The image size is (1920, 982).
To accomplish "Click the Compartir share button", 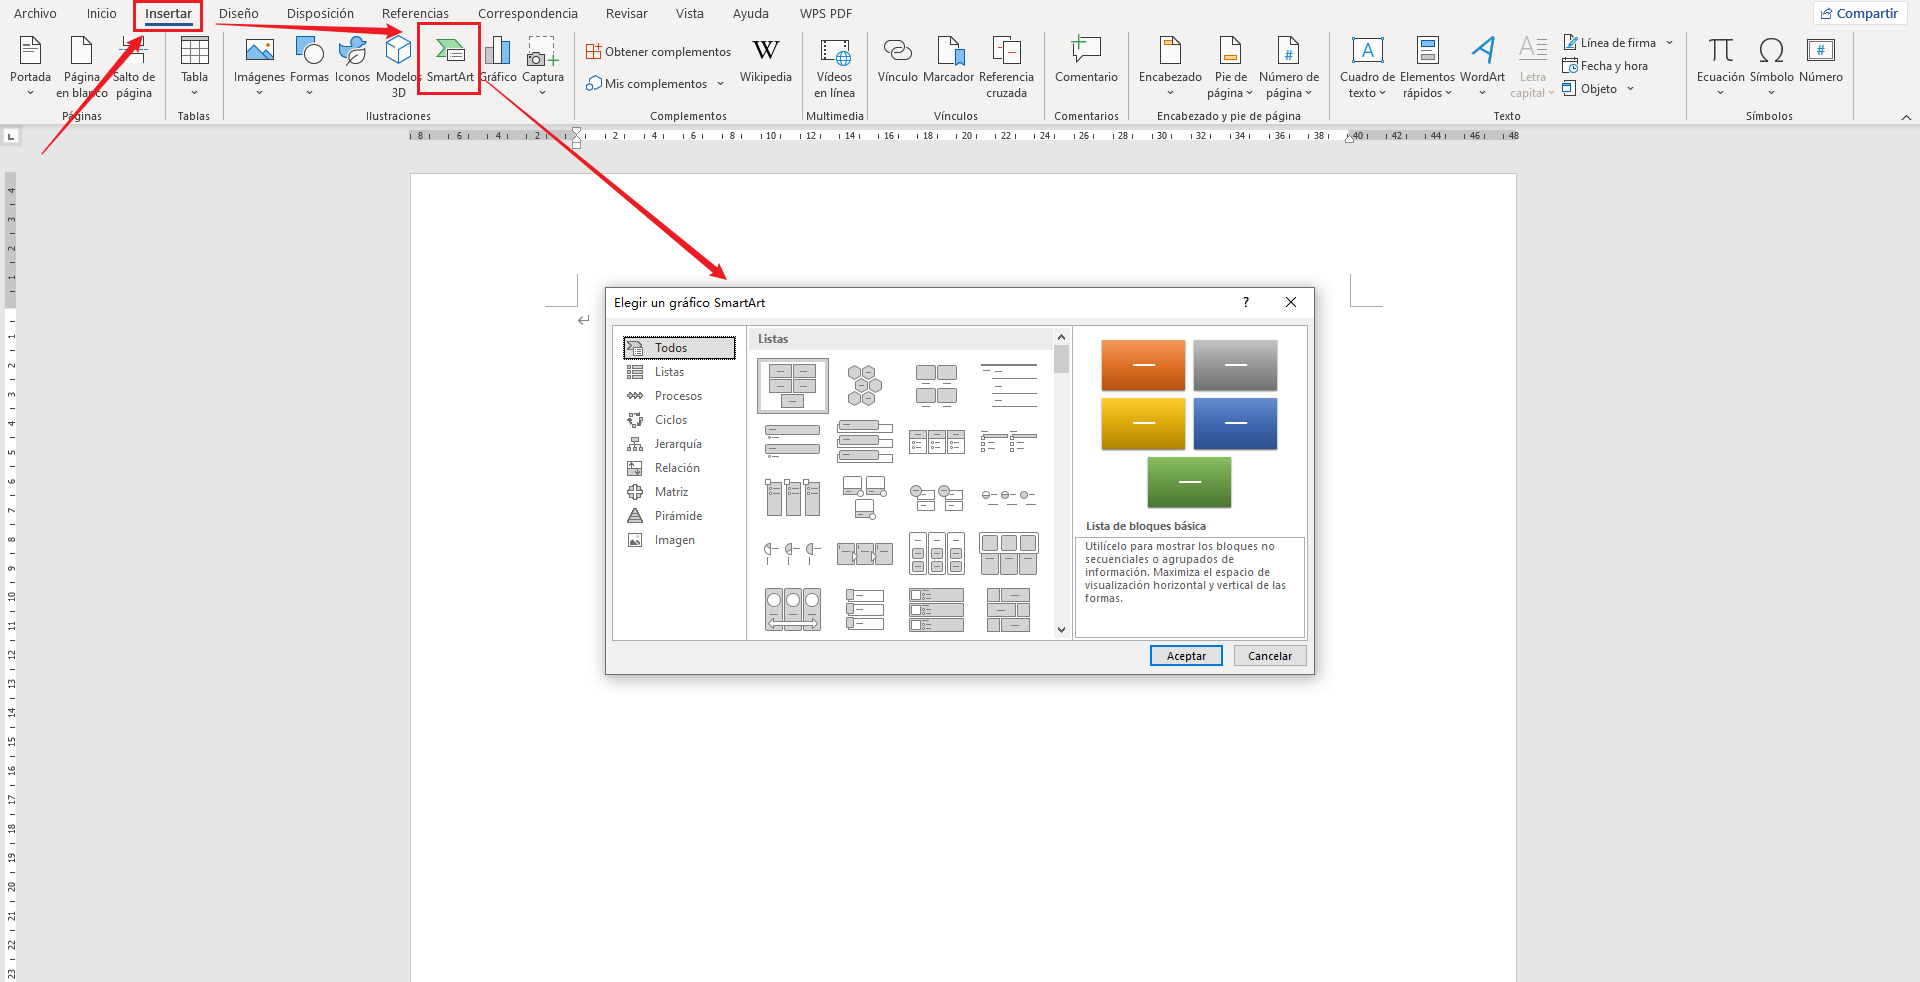I will (1859, 13).
